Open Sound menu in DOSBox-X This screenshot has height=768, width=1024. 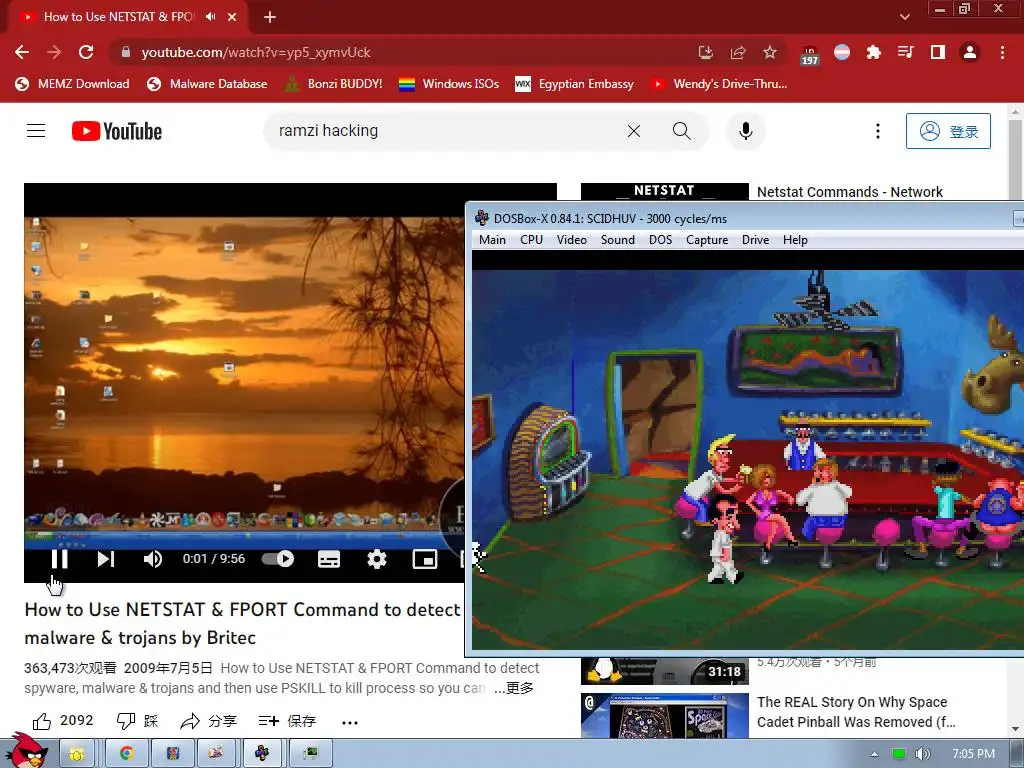pos(618,240)
